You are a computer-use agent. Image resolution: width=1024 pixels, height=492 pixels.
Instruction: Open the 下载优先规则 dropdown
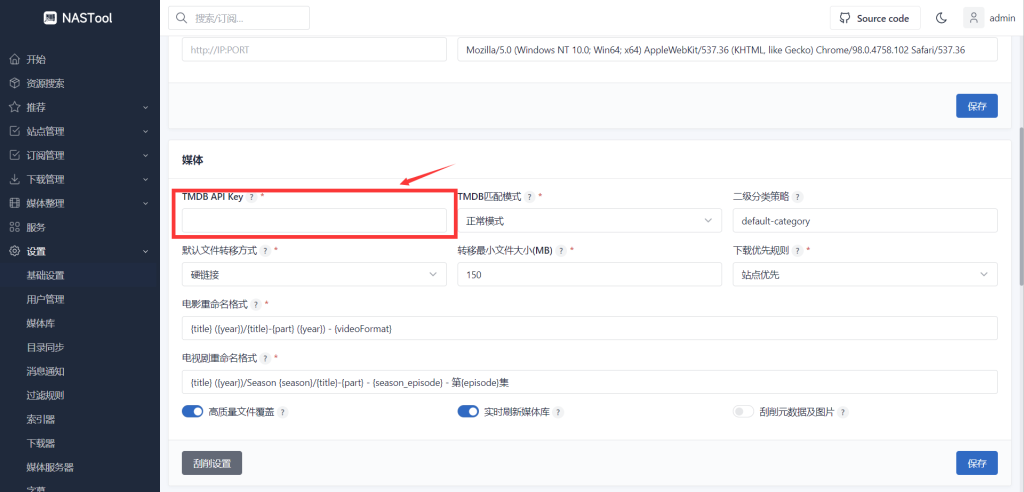point(865,274)
